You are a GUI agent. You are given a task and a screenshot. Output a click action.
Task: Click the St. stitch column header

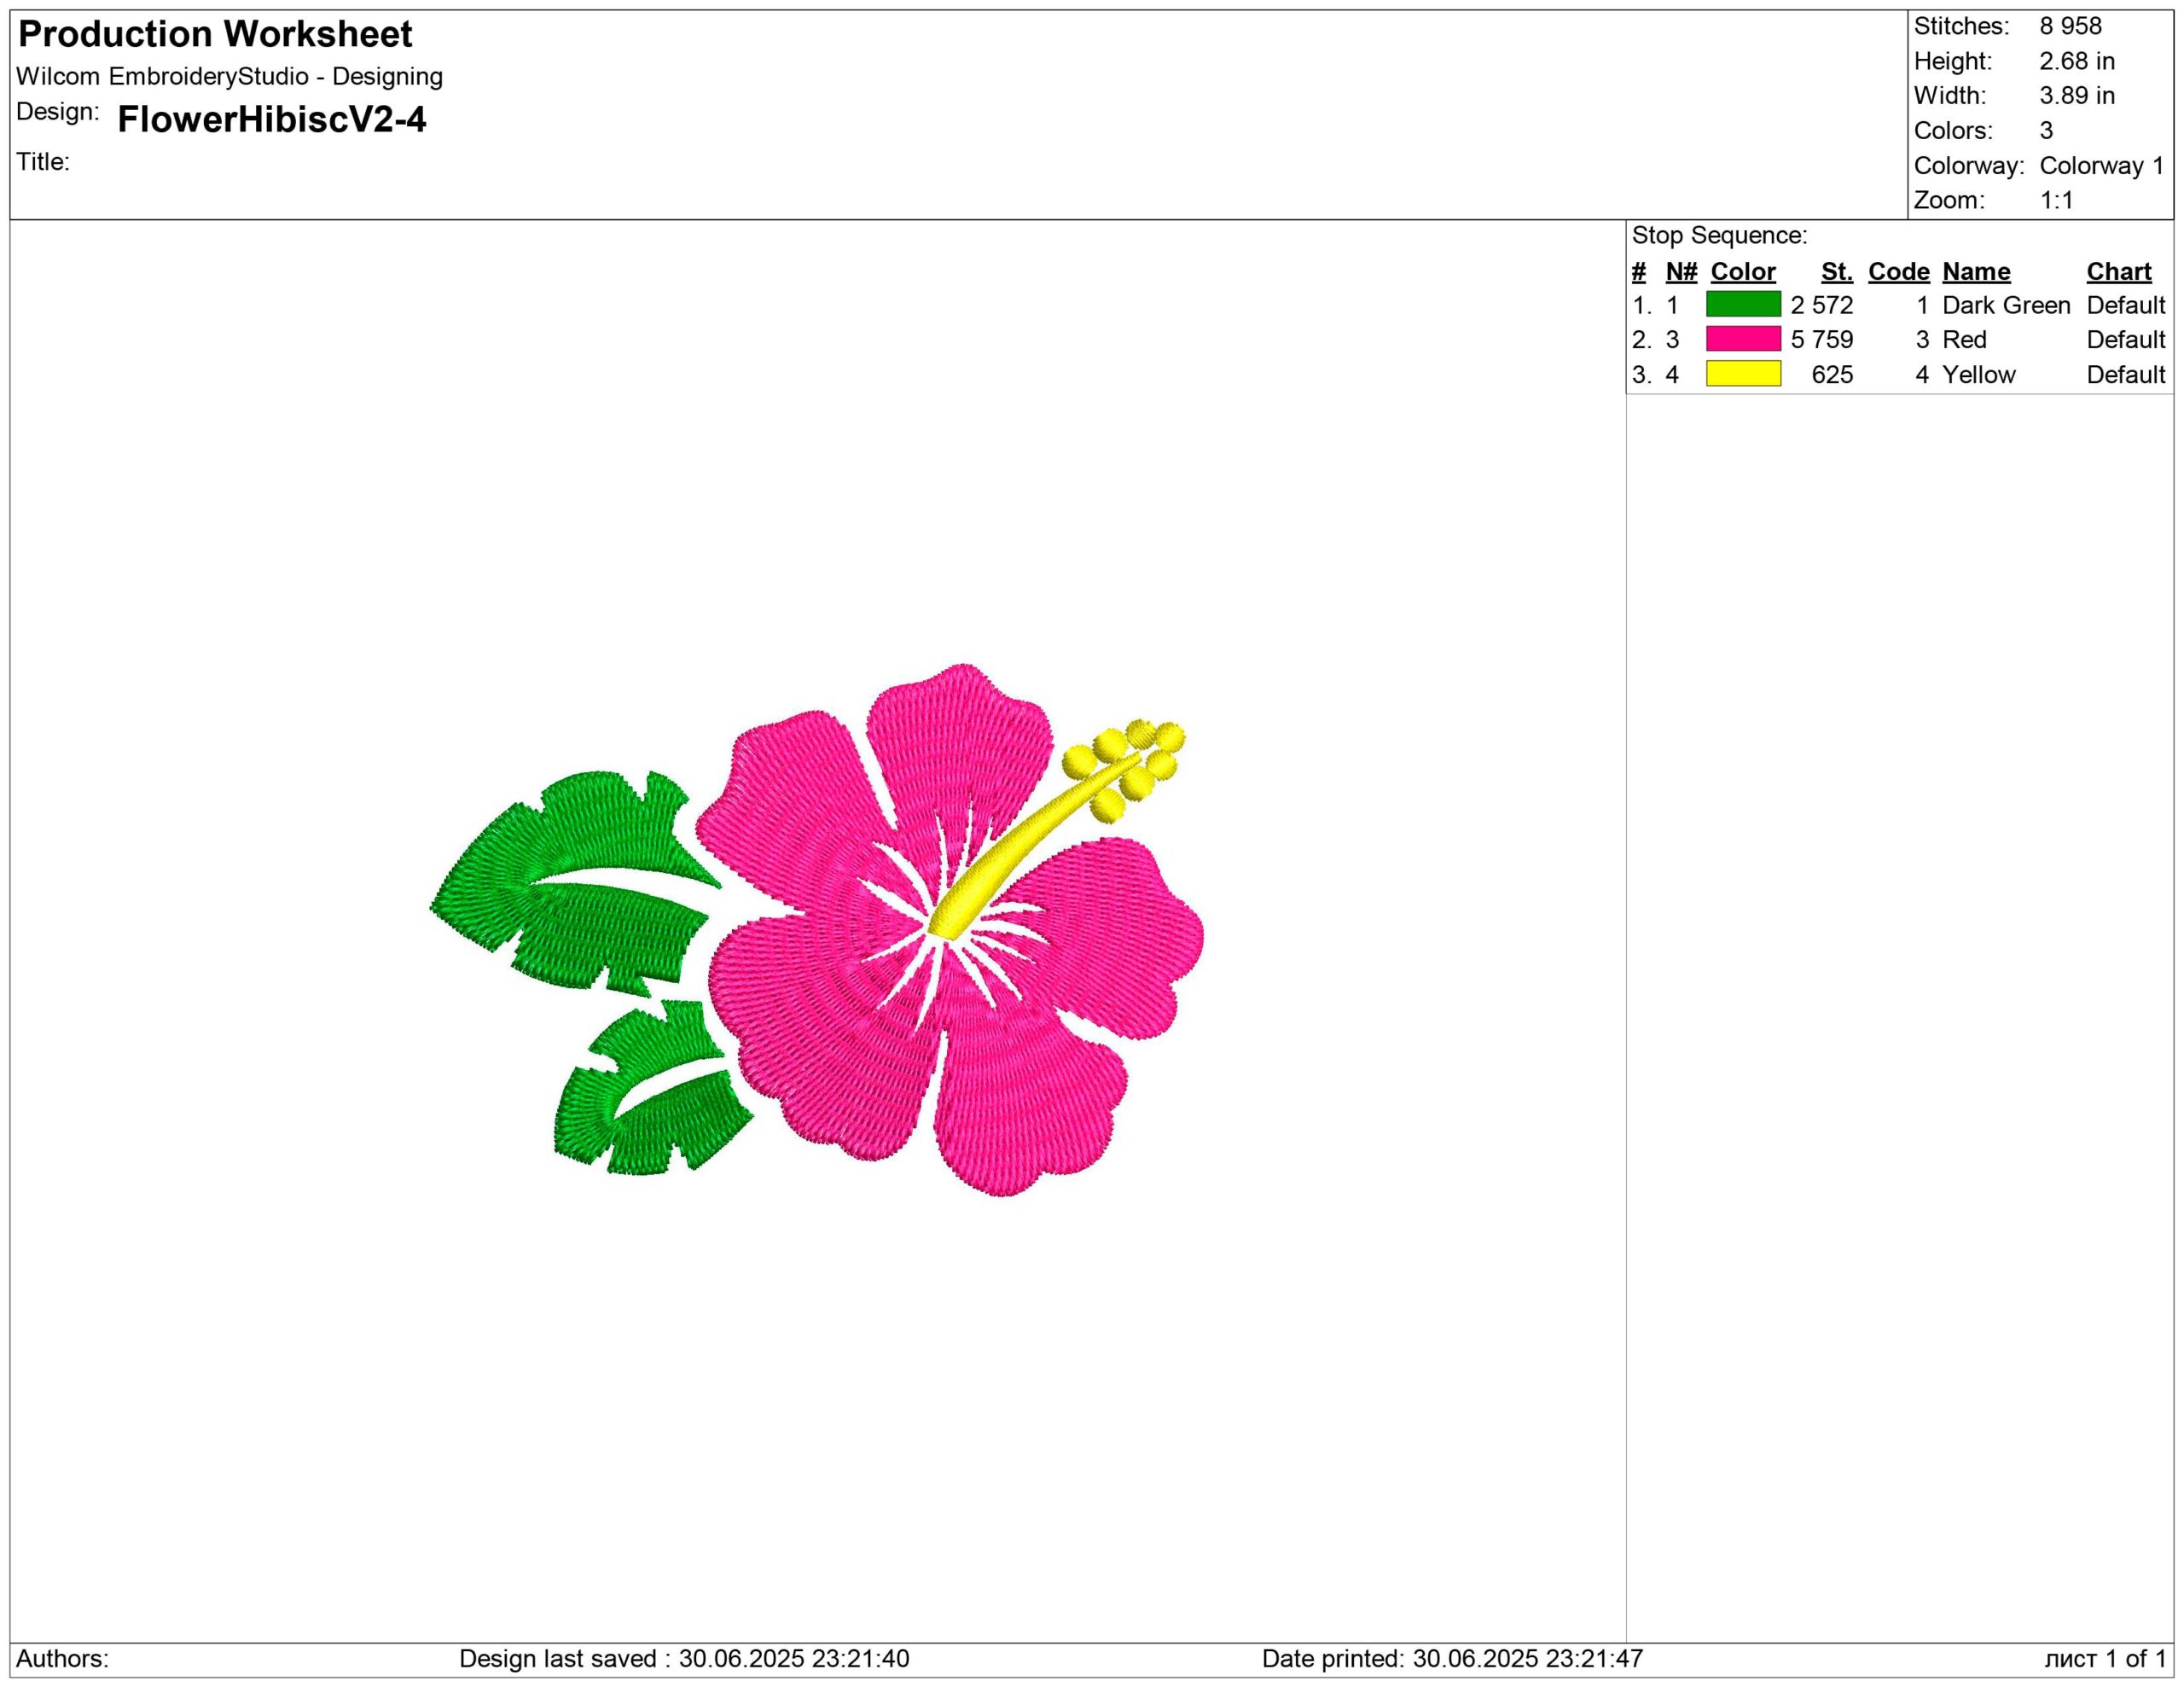1836,271
